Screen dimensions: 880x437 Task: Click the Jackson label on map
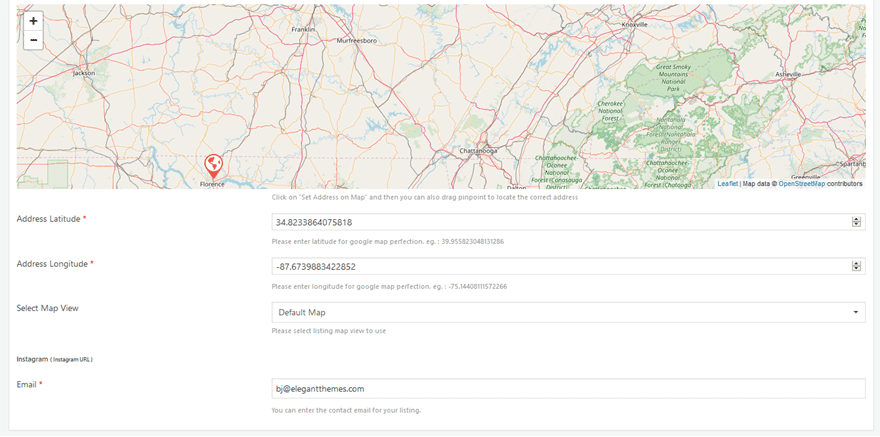click(84, 73)
